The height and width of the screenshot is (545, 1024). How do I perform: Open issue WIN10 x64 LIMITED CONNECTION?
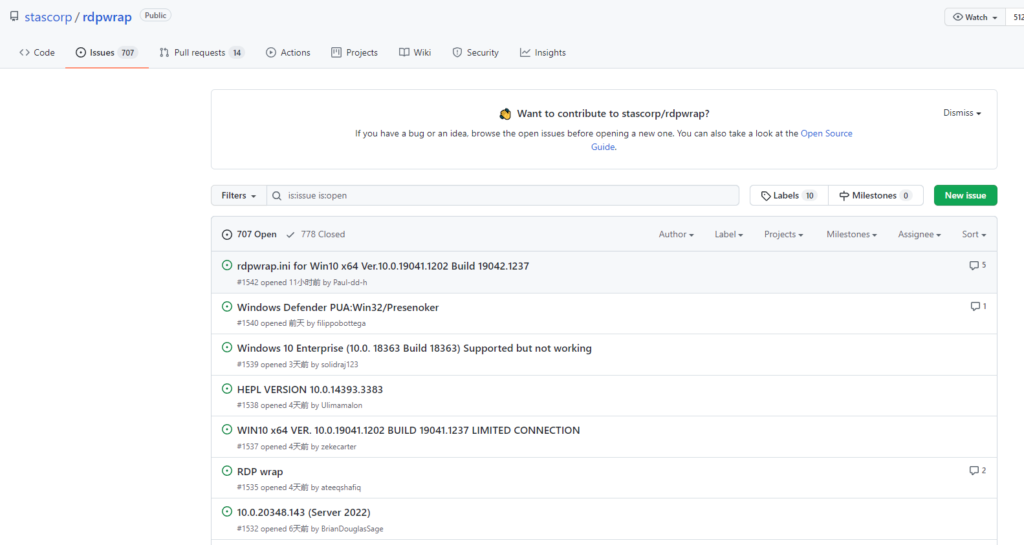pyautogui.click(x=408, y=431)
